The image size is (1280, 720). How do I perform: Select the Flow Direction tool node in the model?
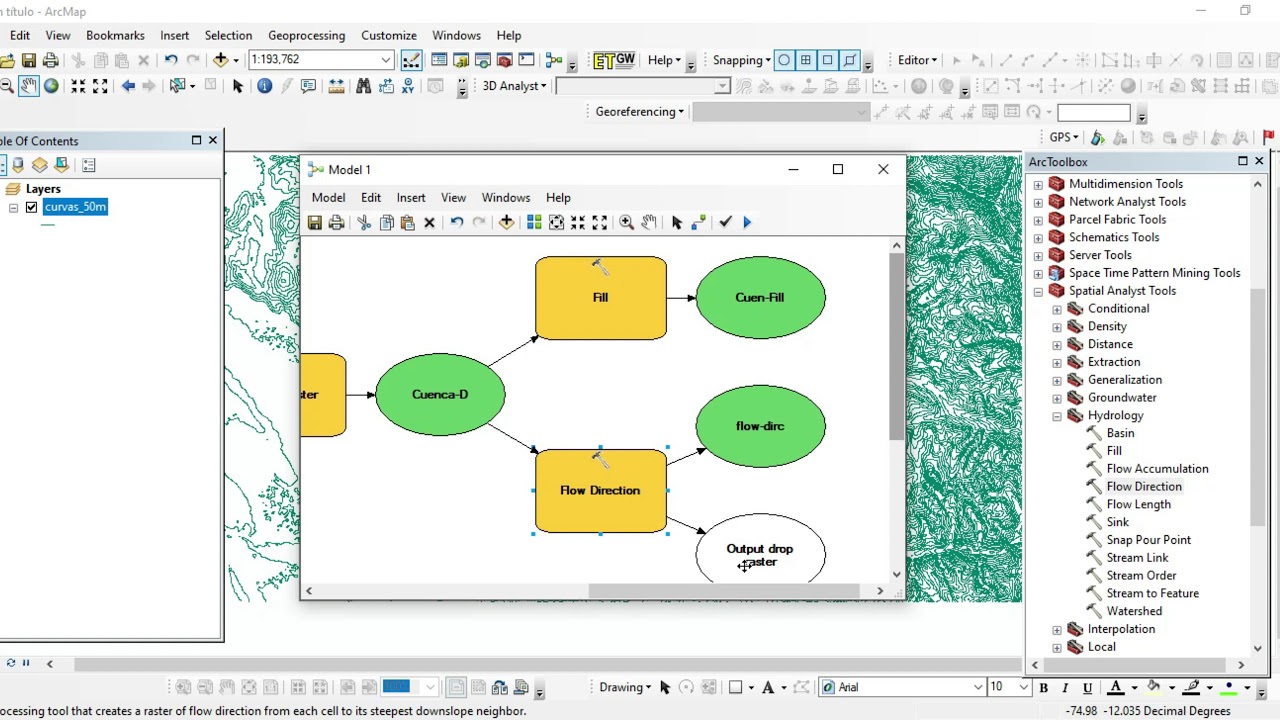[x=600, y=491]
